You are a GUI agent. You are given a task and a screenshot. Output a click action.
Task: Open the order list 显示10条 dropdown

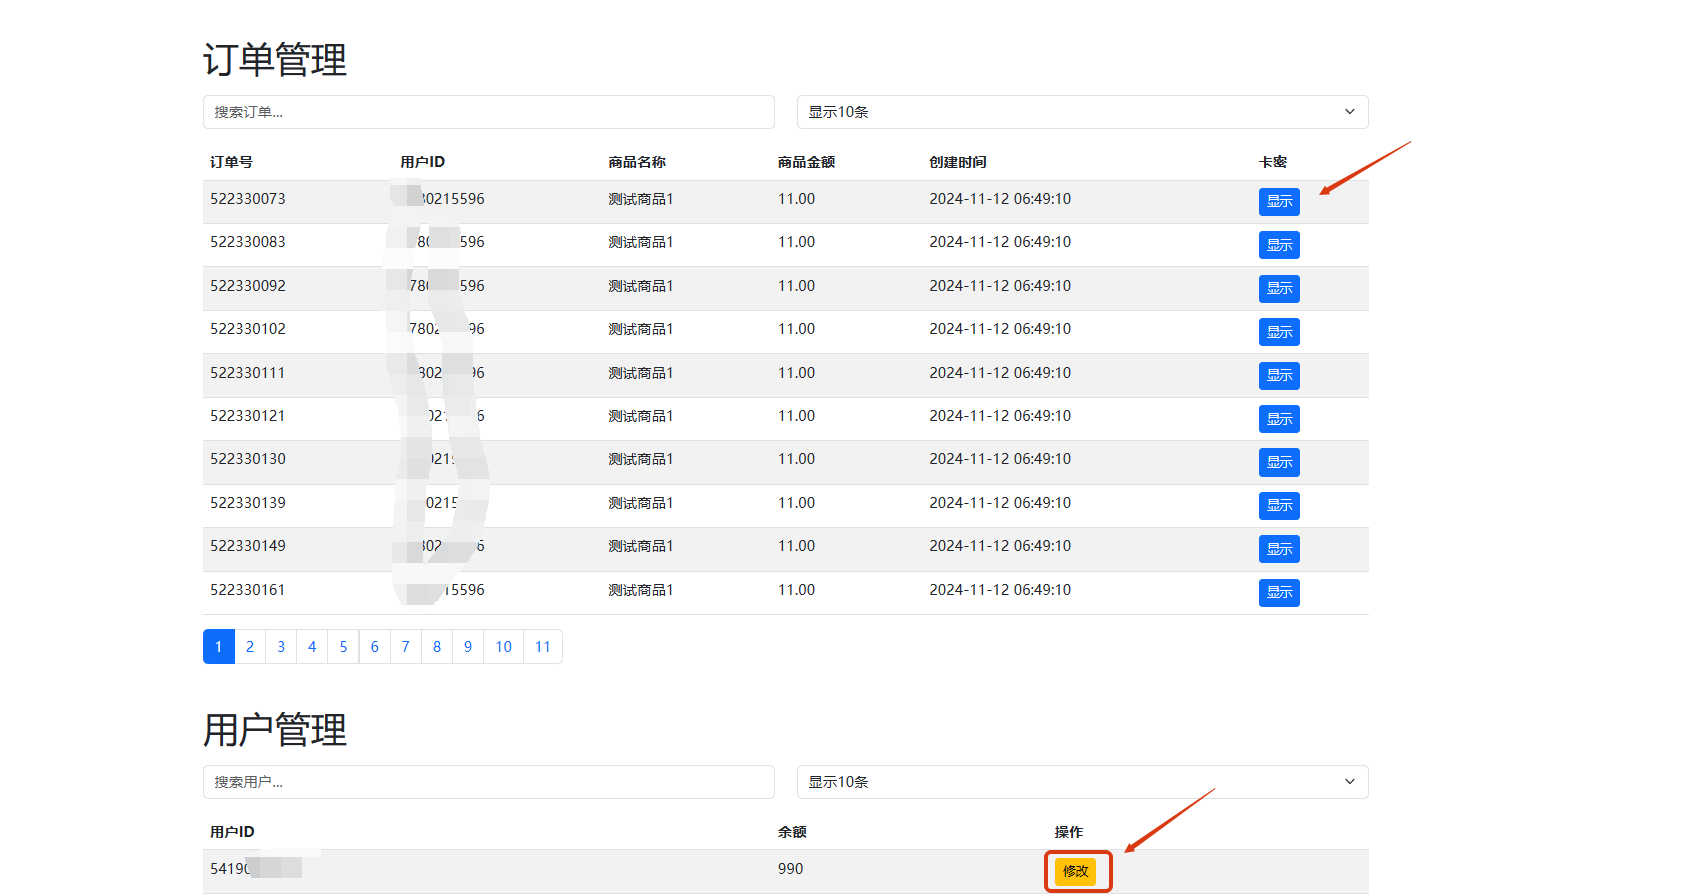(x=1082, y=112)
